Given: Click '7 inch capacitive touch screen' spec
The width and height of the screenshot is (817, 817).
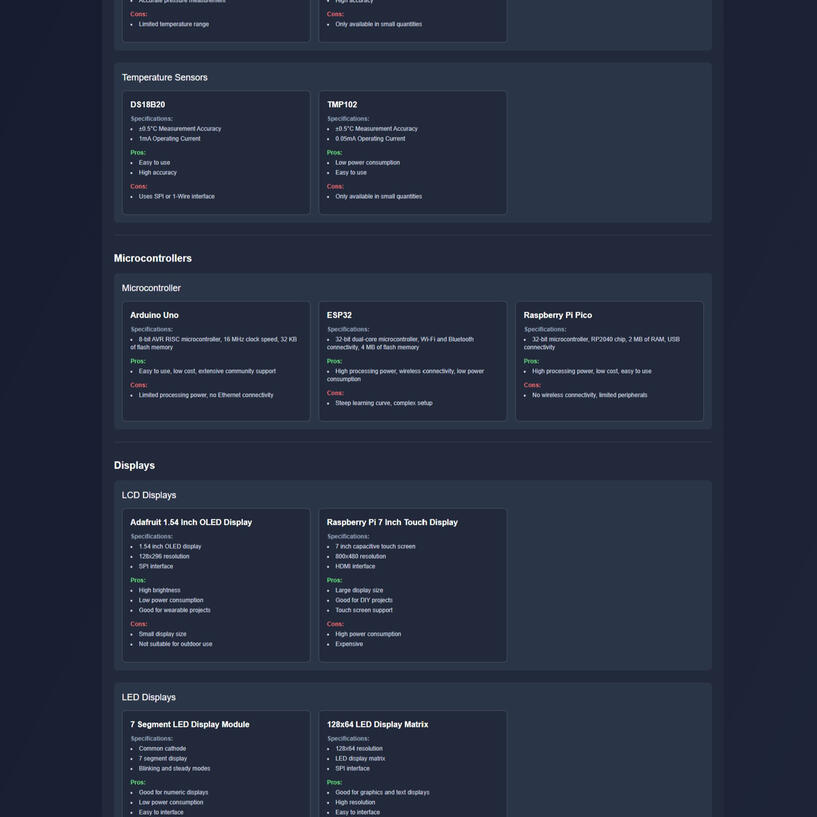Looking at the screenshot, I should coord(375,547).
